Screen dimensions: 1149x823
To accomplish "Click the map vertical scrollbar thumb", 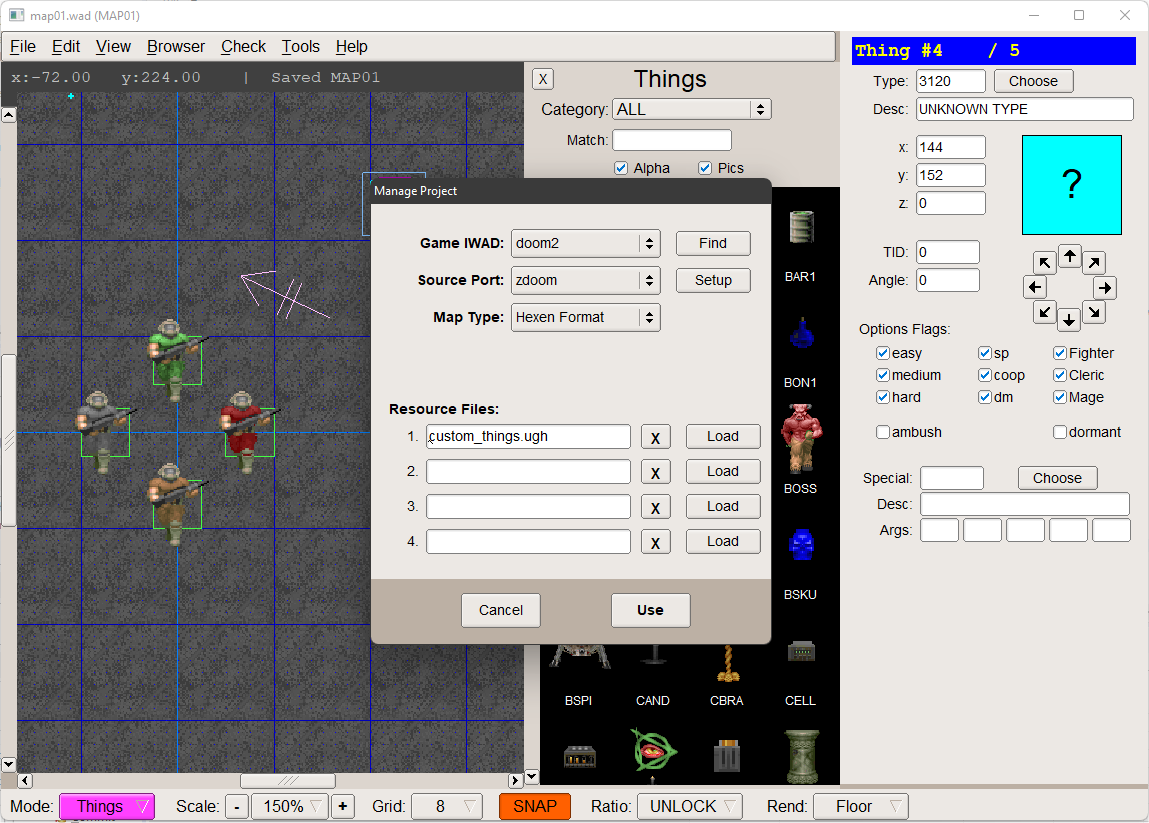I will [x=8, y=440].
